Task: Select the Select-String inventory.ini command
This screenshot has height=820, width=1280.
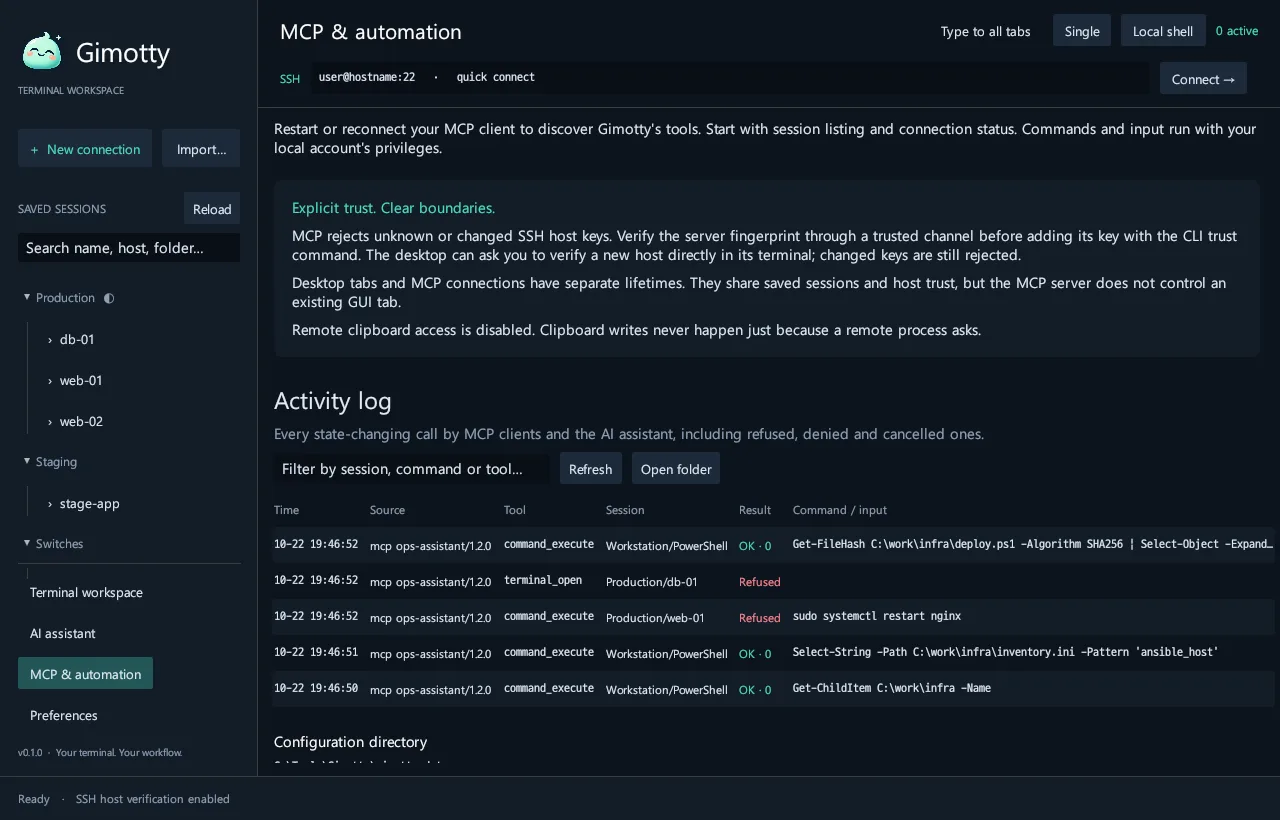Action: pos(1006,653)
